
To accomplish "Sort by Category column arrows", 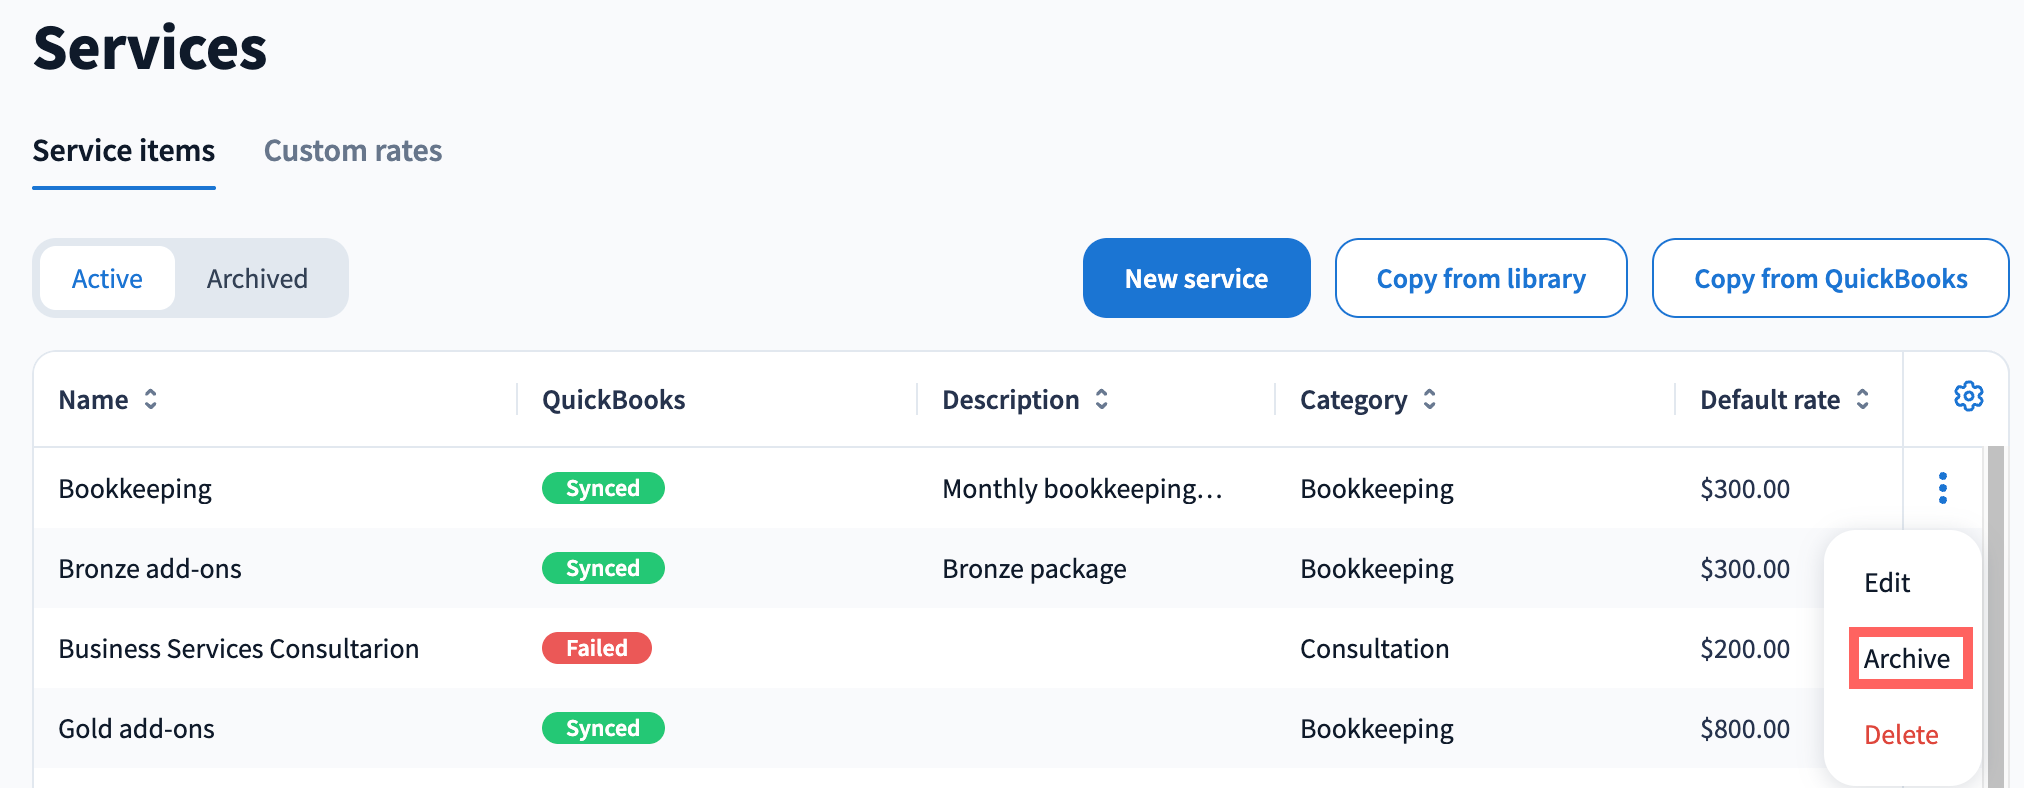I will [x=1429, y=400].
